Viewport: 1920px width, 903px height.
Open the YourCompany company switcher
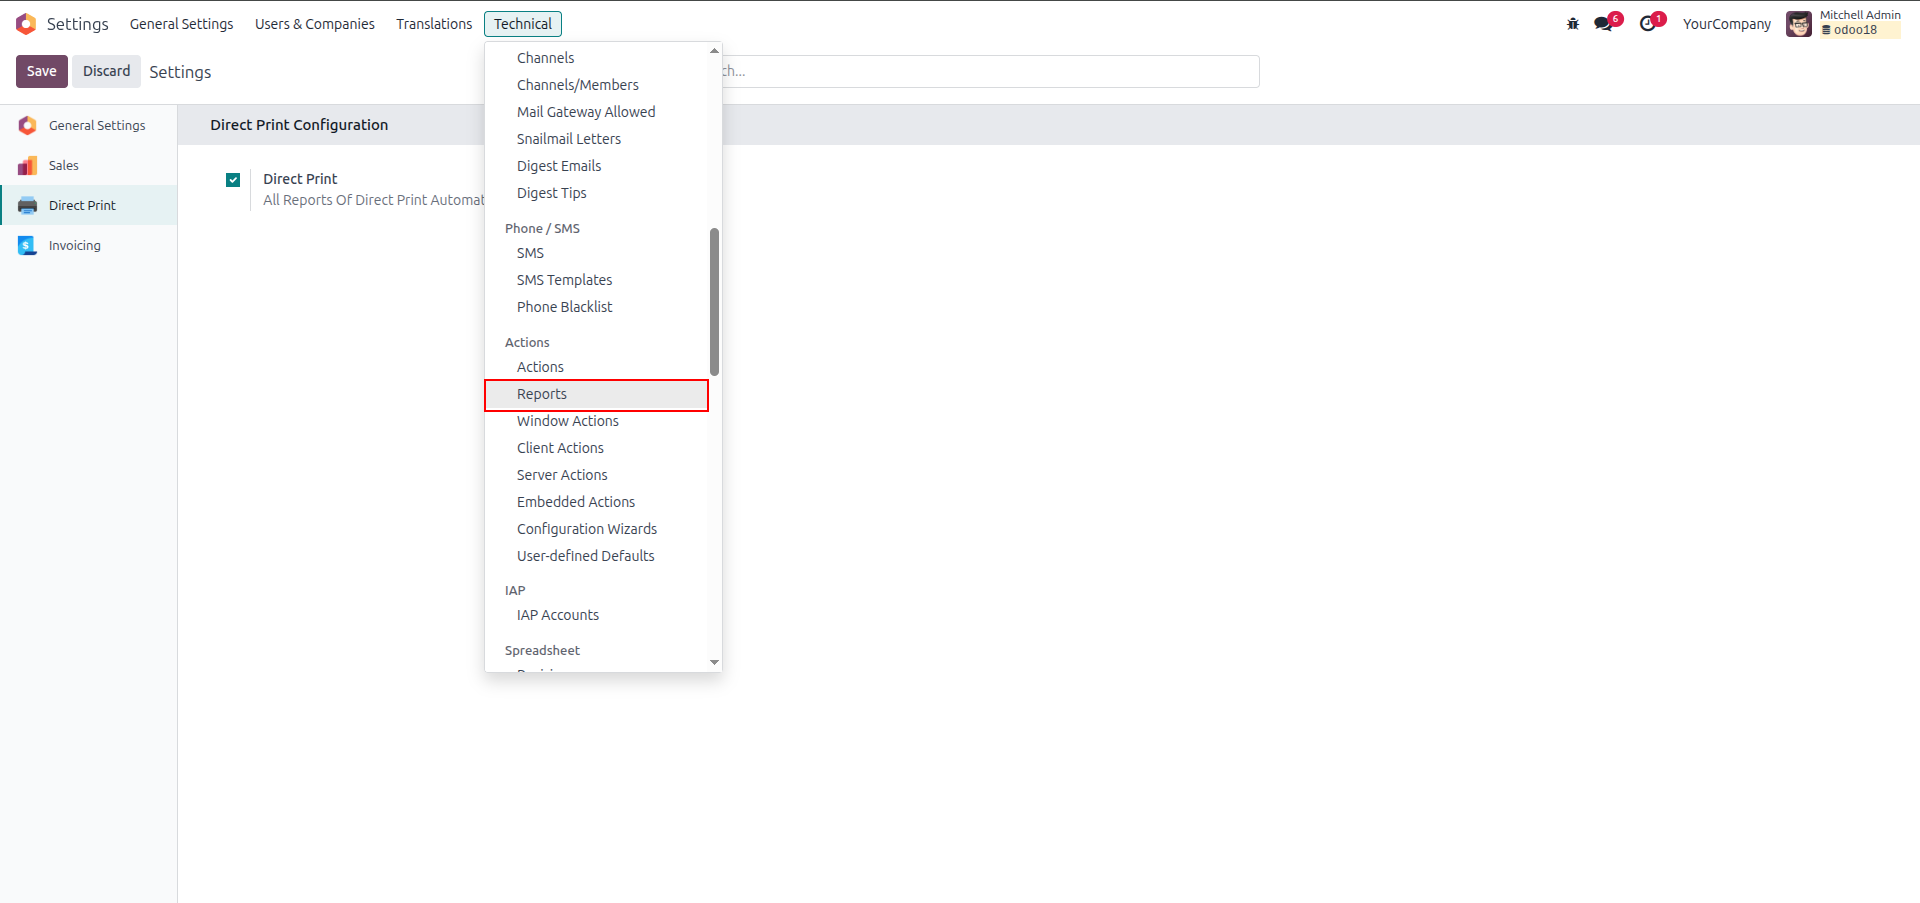(x=1726, y=24)
